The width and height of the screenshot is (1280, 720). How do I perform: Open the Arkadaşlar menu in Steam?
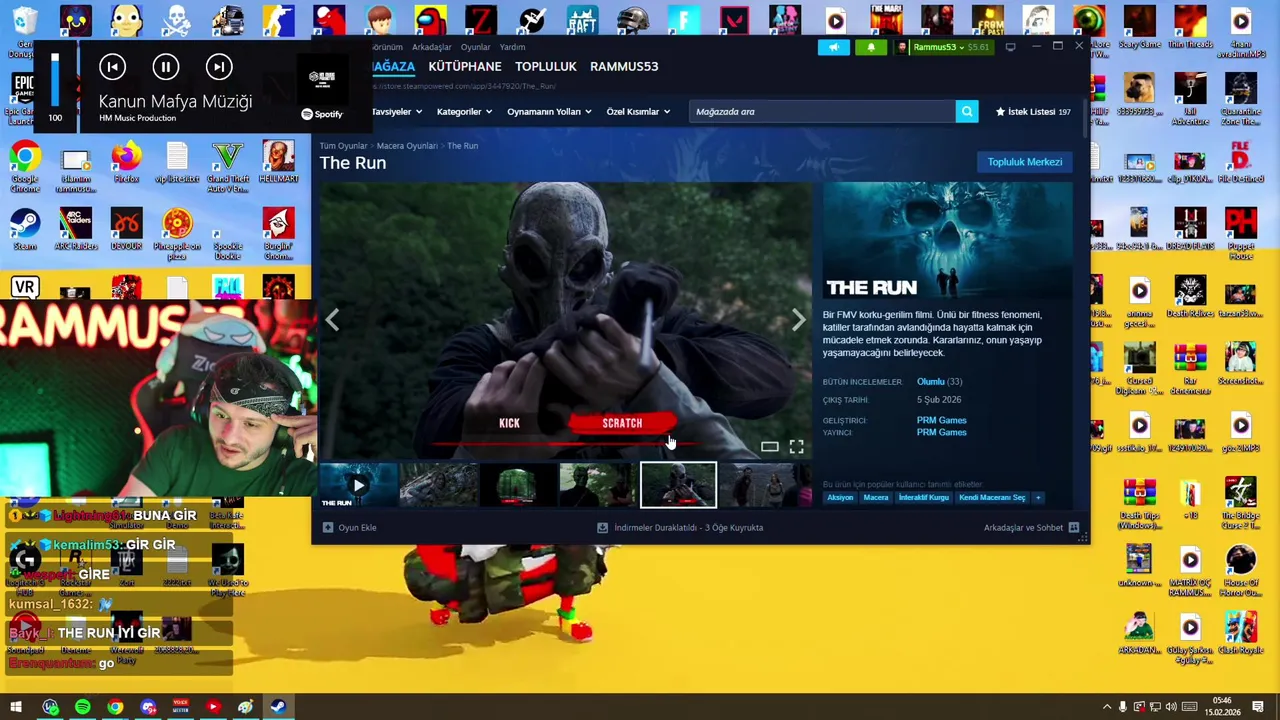coord(432,47)
